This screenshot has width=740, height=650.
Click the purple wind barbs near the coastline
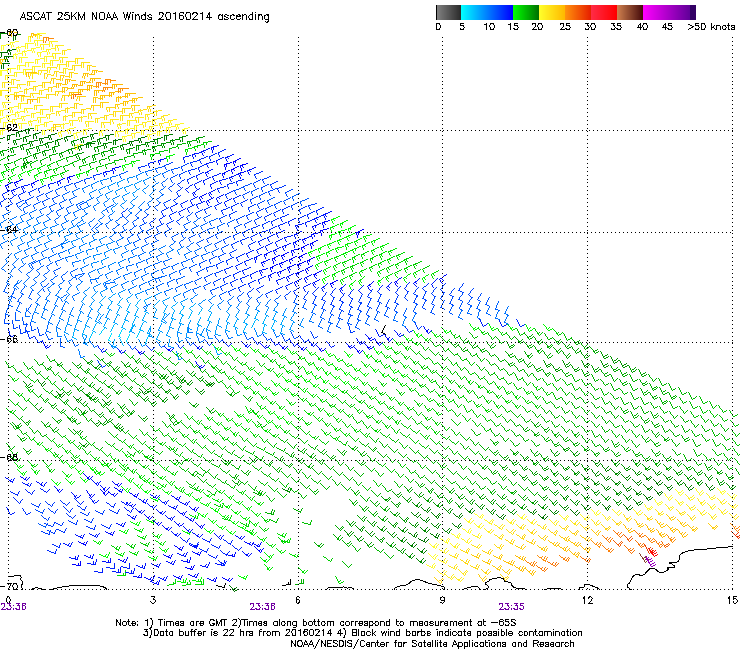pos(650,561)
